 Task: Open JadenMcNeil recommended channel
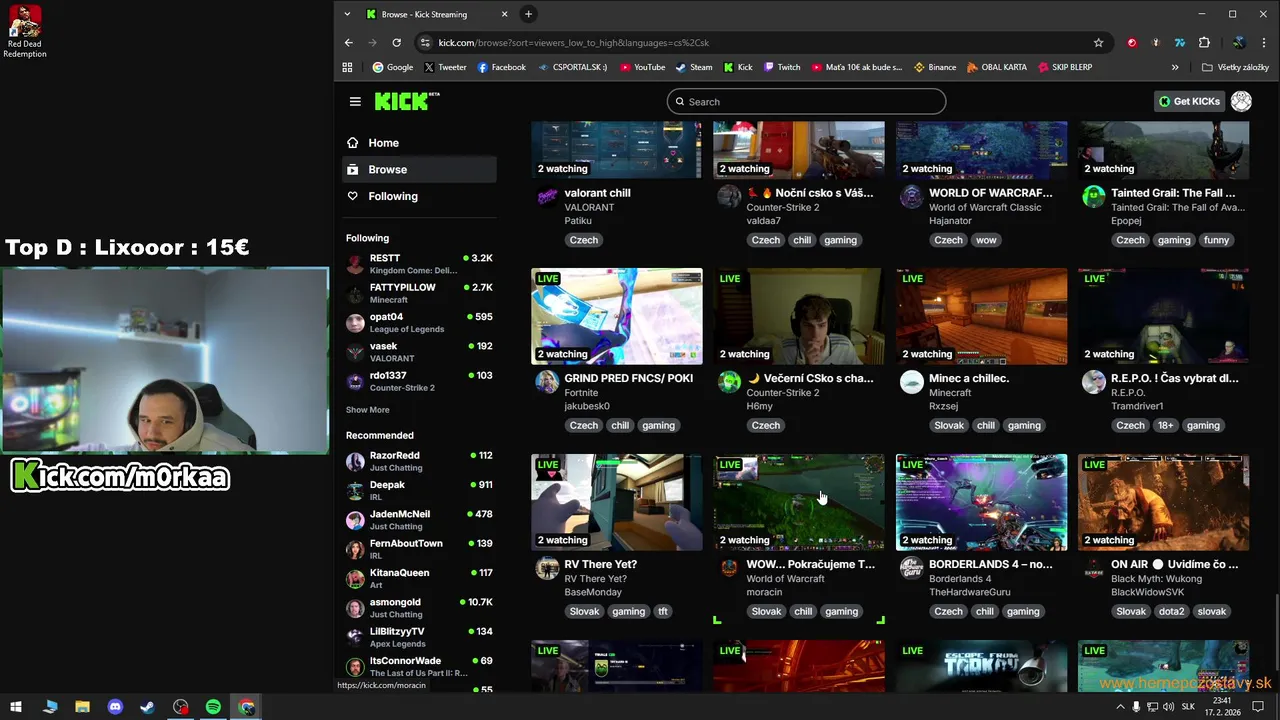pos(419,520)
